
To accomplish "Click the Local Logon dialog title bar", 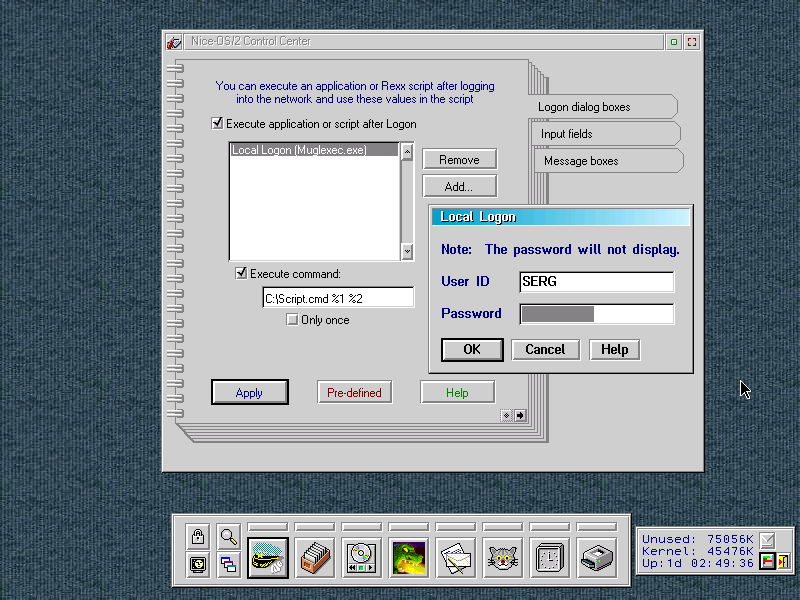I will pos(561,217).
